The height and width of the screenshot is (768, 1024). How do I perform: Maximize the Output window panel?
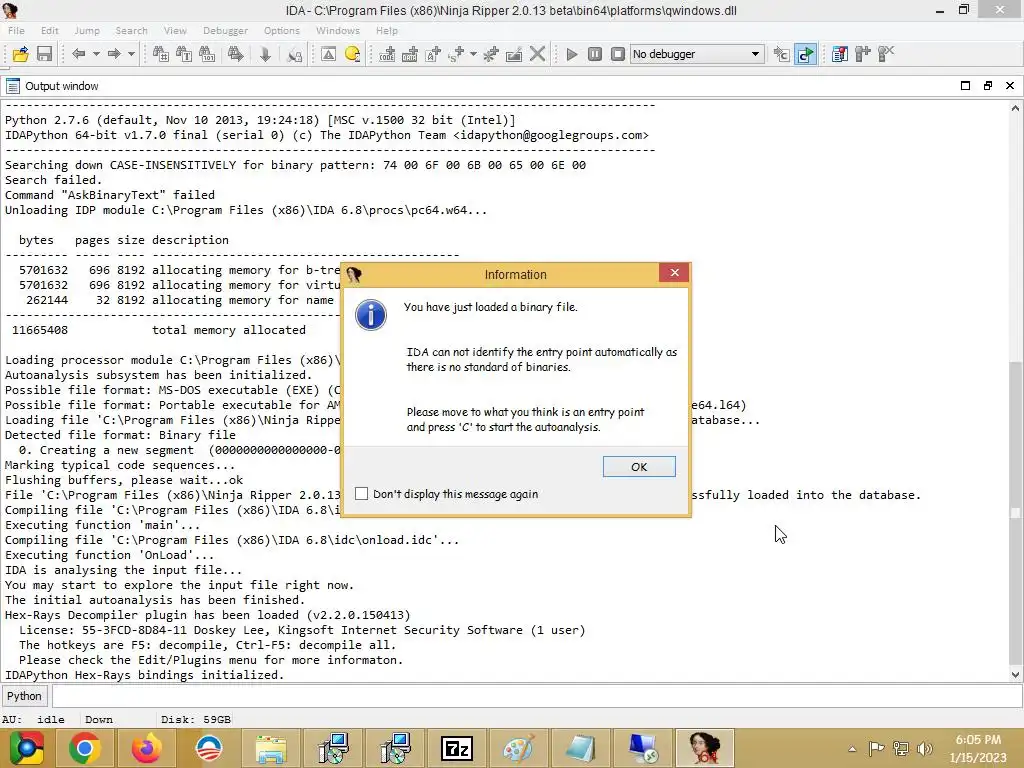pyautogui.click(x=965, y=86)
